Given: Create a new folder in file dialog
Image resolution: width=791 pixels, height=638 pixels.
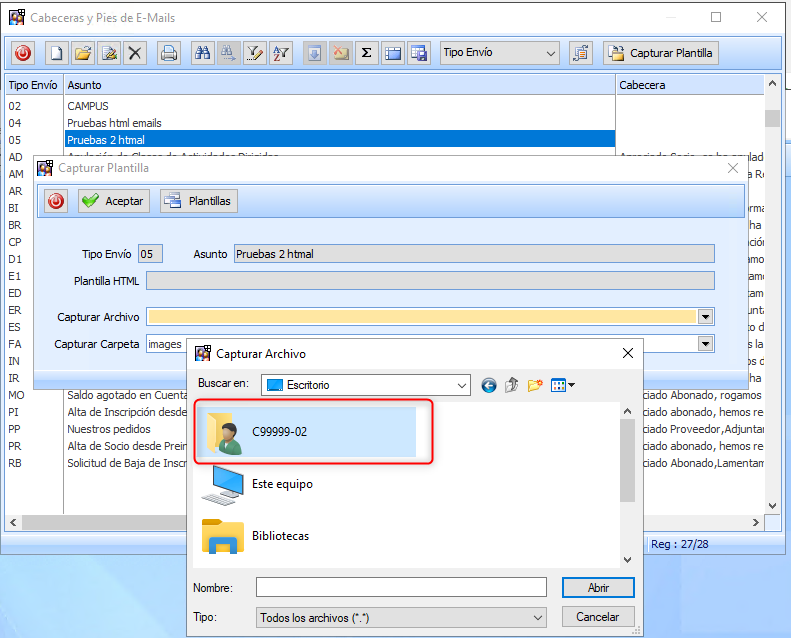Looking at the screenshot, I should (x=536, y=385).
